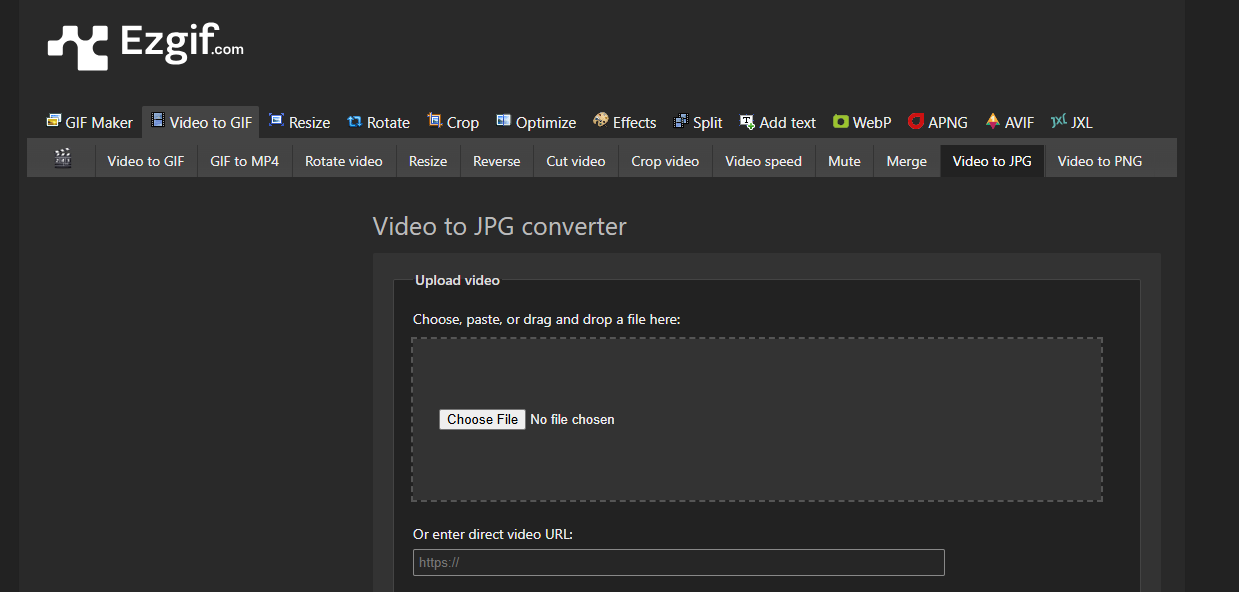Switch to Cut video tab
Image resolution: width=1239 pixels, height=592 pixels.
(576, 161)
